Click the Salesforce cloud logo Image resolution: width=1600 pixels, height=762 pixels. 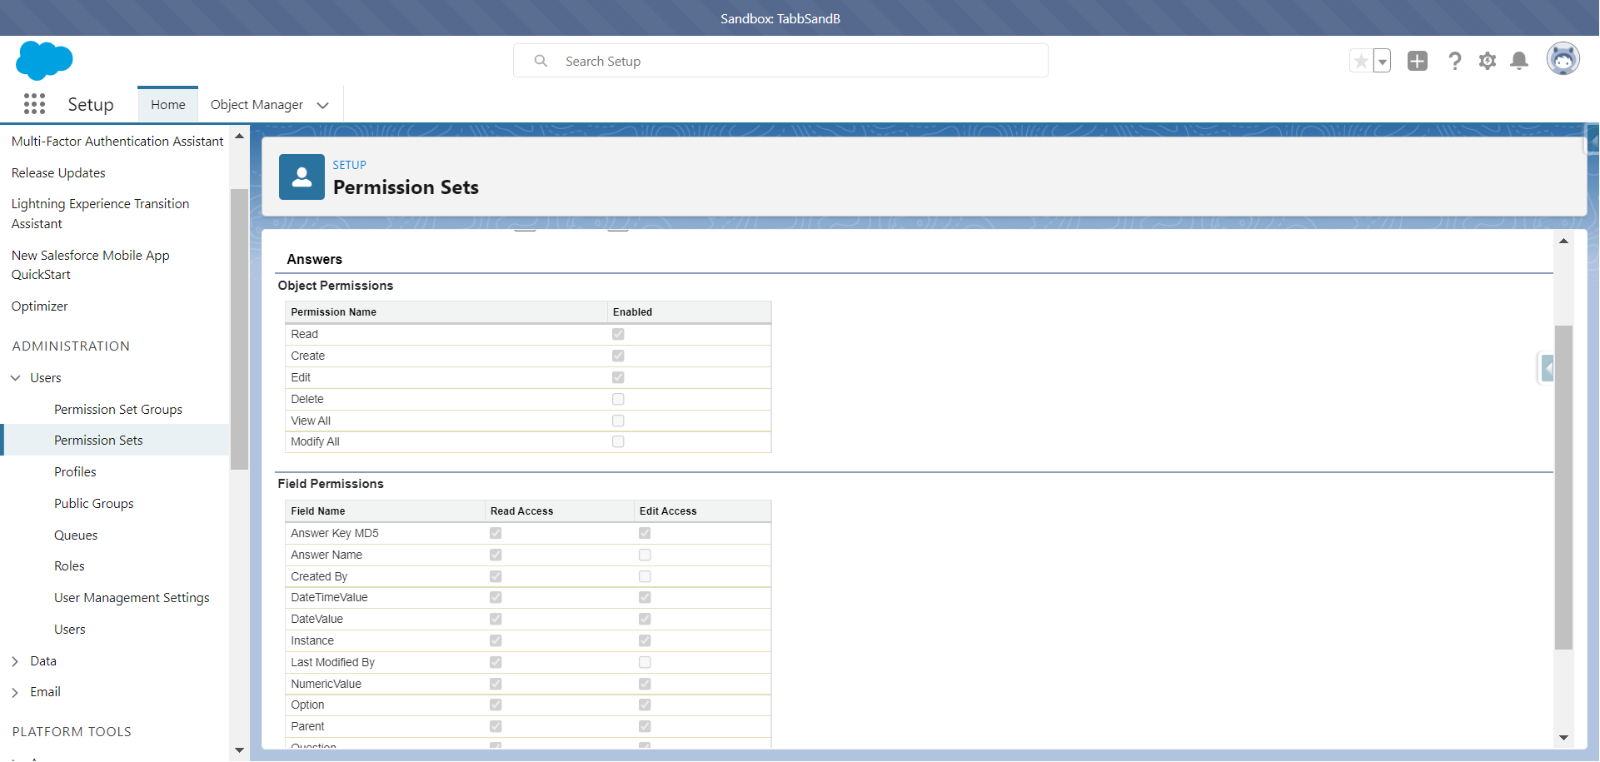tap(44, 60)
